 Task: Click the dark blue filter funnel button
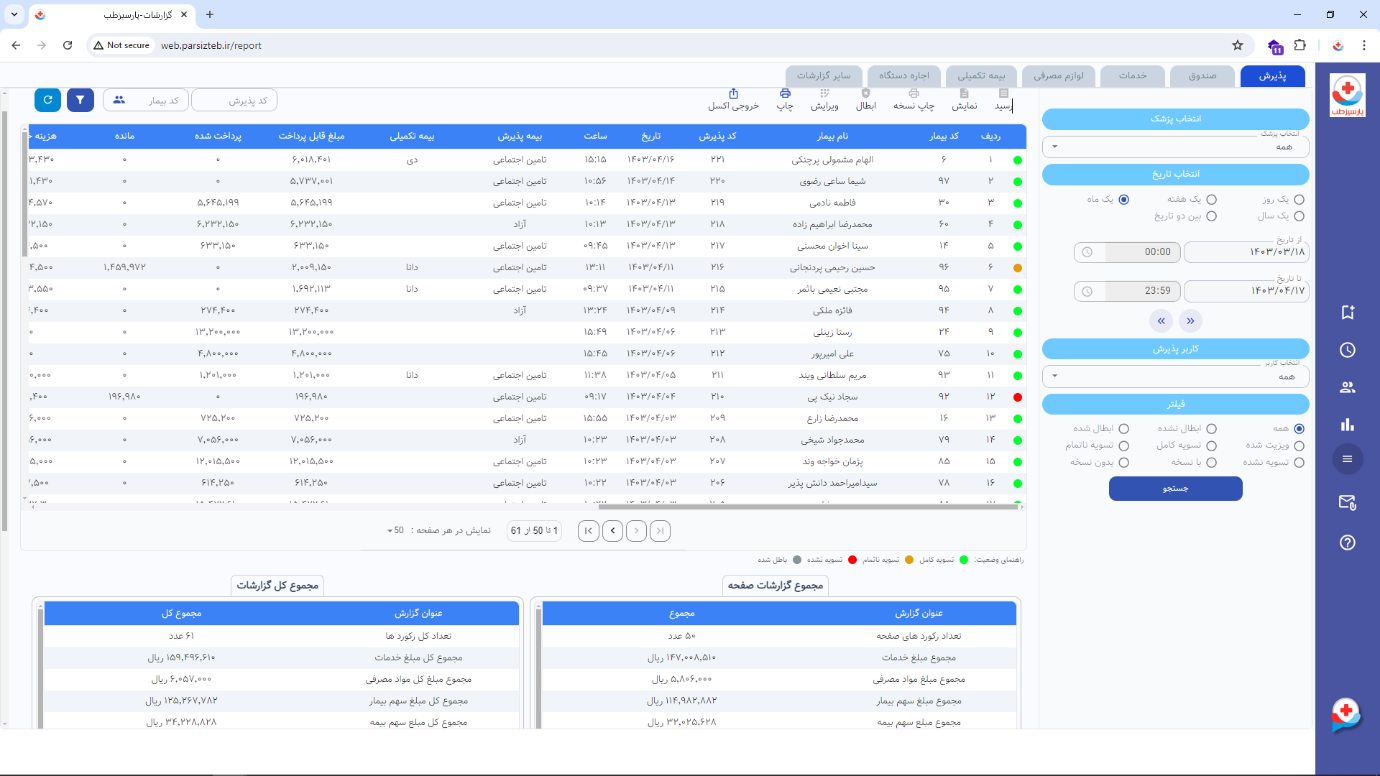80,100
